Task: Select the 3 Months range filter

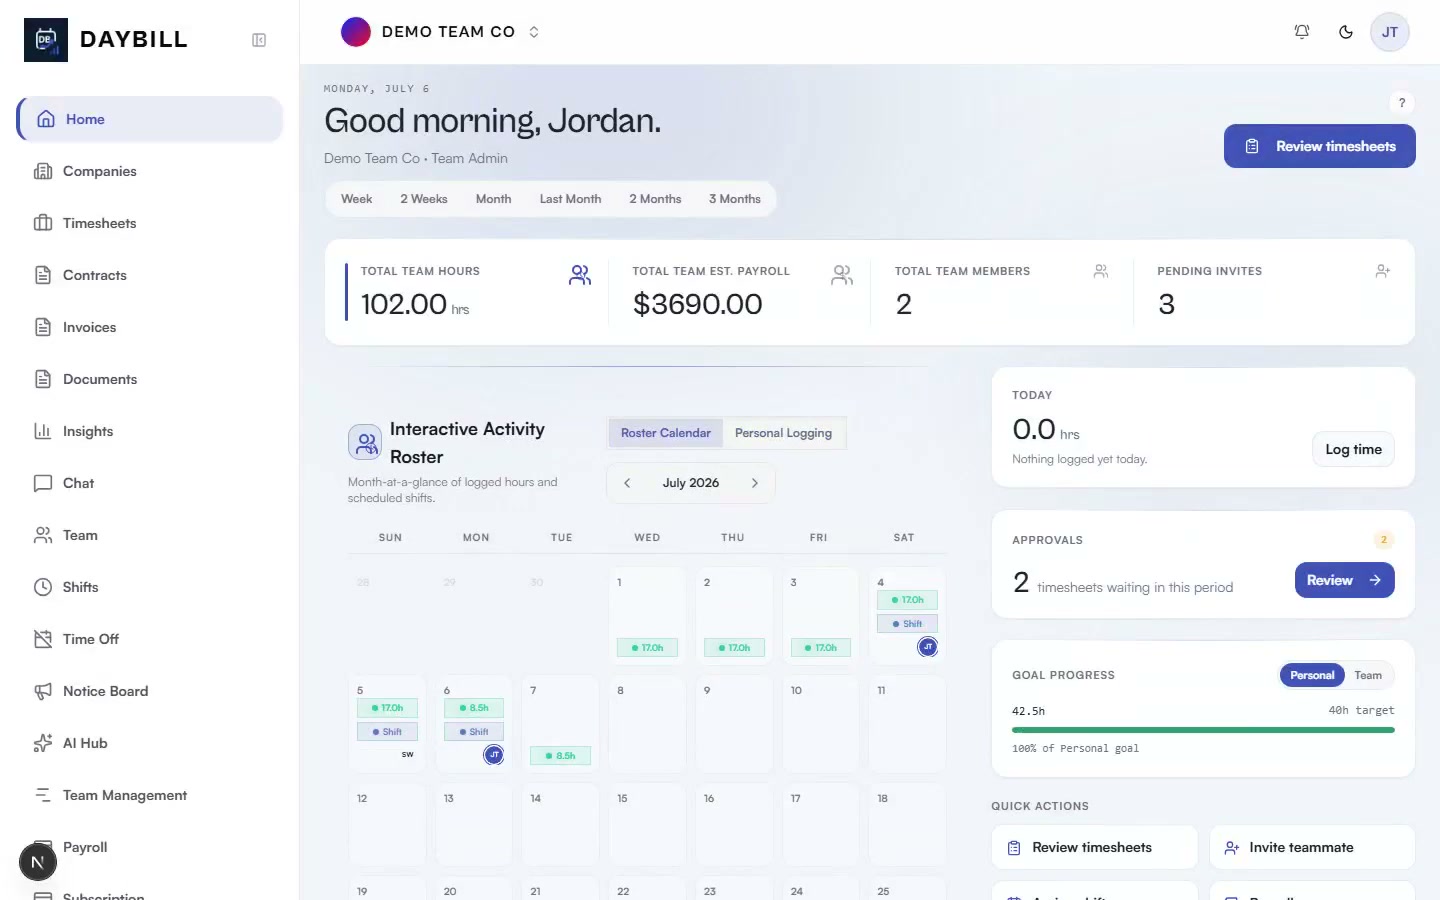Action: pyautogui.click(x=735, y=199)
